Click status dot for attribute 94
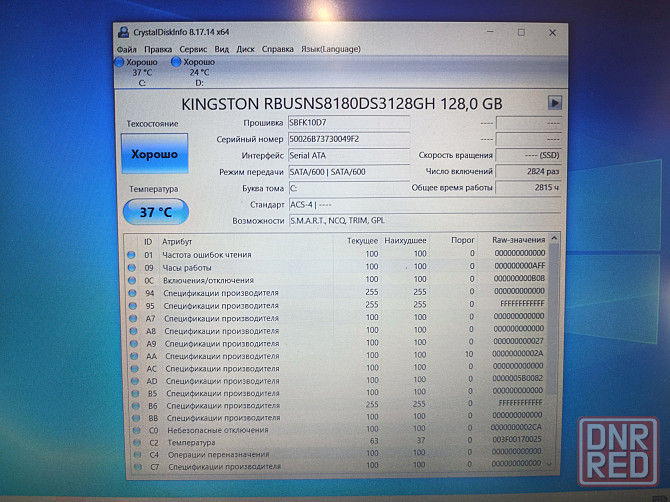 [x=132, y=293]
